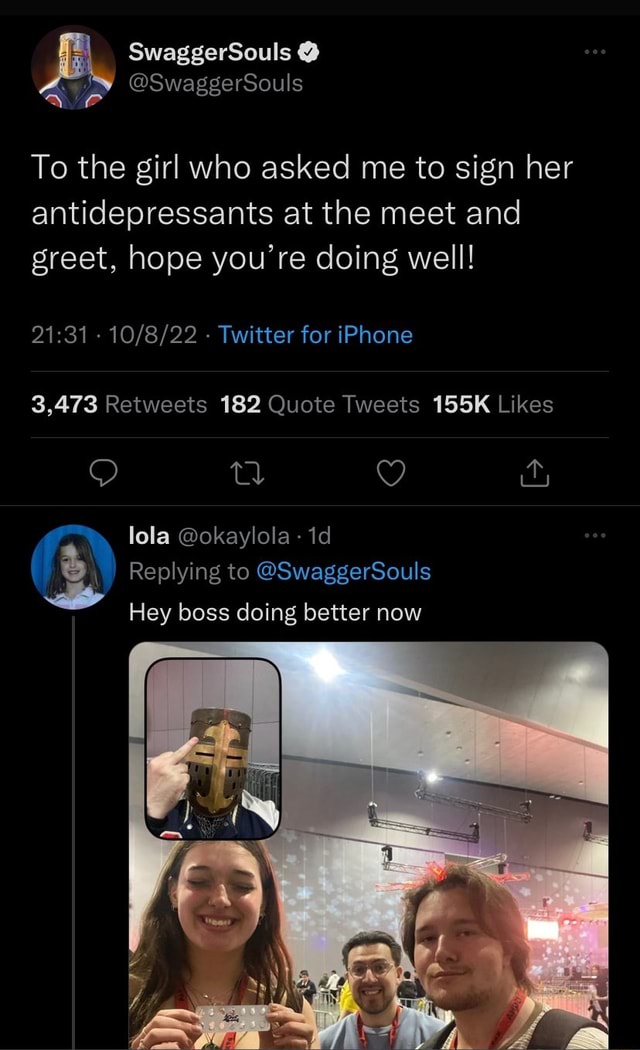Screen dimensions: 640x1050
Task: Click the Twitter for iPhone source link
Action: (315, 335)
